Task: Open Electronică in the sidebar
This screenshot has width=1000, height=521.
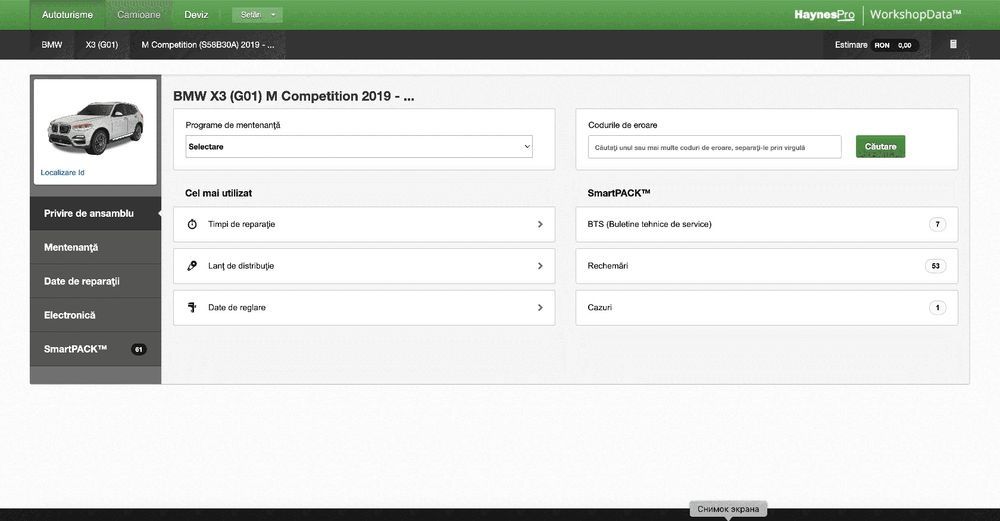Action: (x=95, y=315)
